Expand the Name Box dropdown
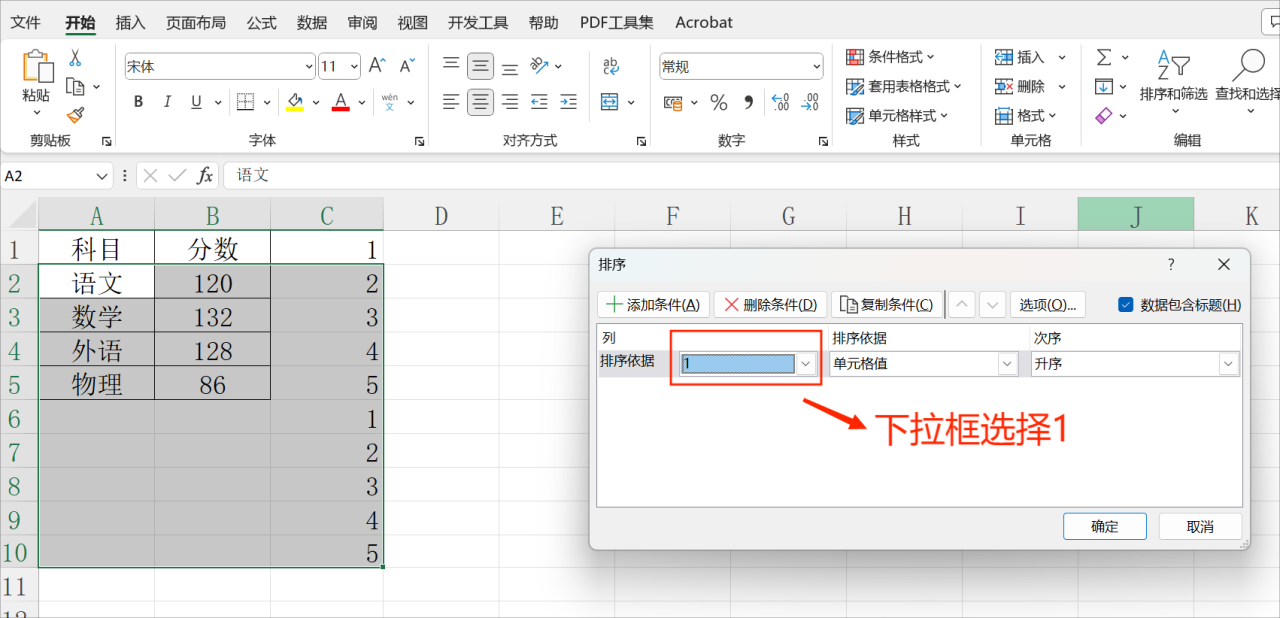The width and height of the screenshot is (1280, 618). click(x=102, y=175)
